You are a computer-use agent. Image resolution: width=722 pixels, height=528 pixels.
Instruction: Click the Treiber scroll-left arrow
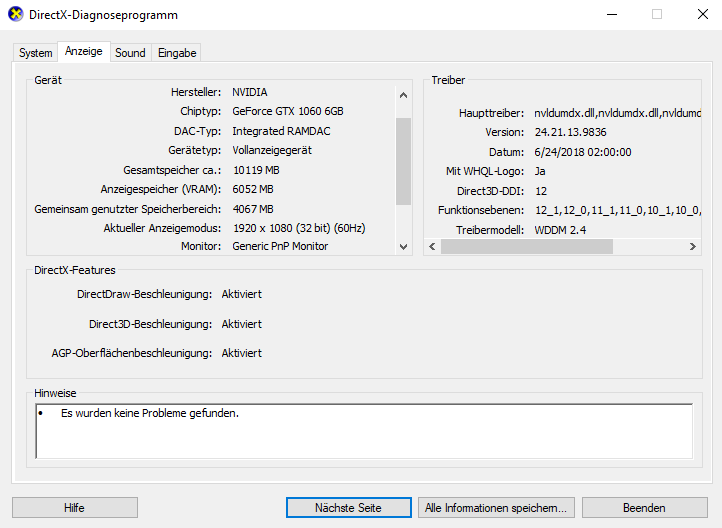coord(432,247)
